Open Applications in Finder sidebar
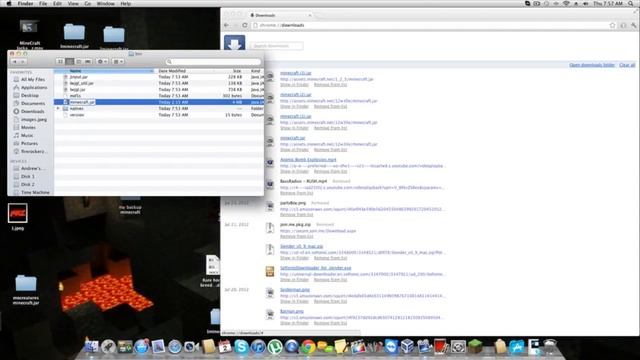The image size is (640, 360). click(x=30, y=87)
